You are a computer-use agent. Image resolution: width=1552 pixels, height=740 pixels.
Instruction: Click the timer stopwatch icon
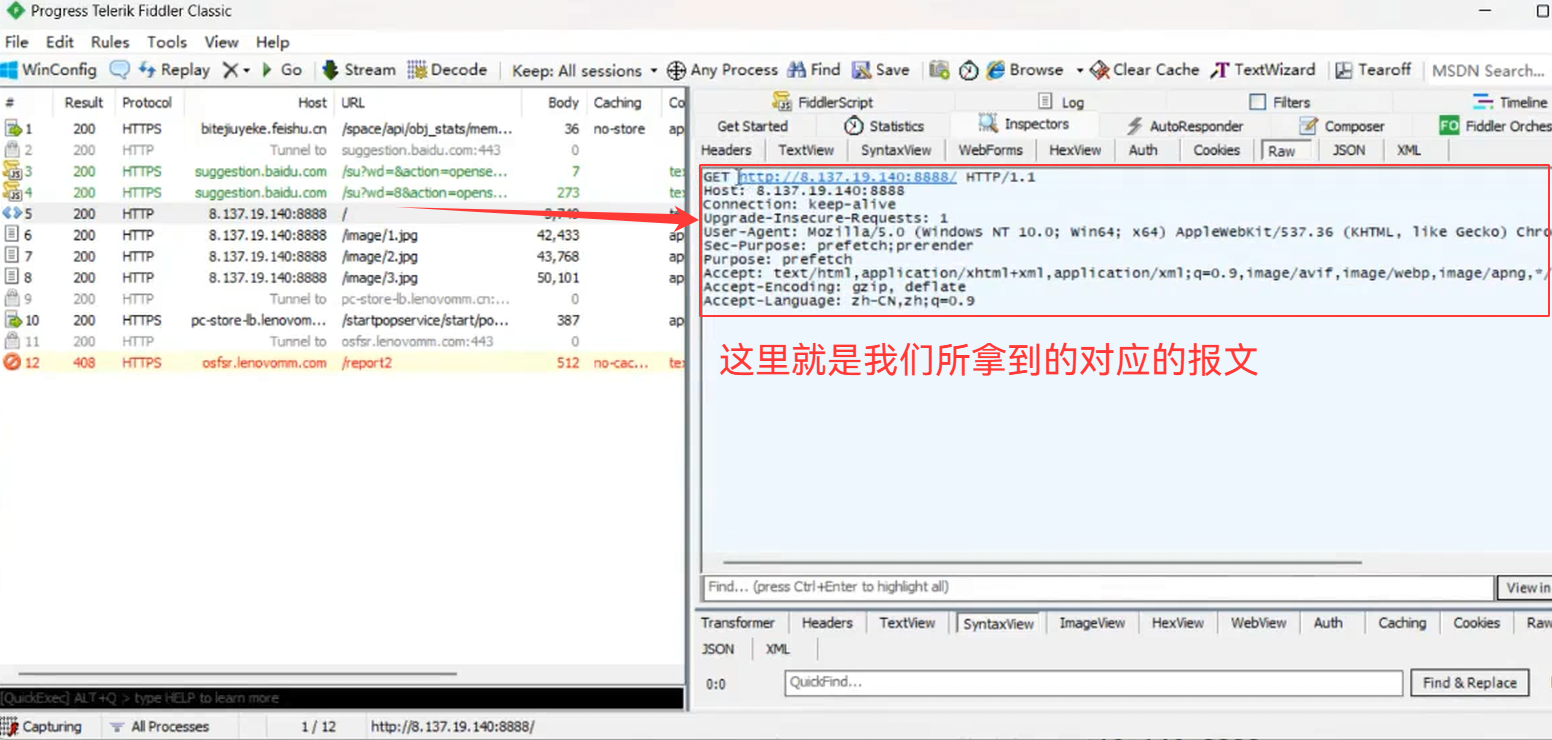(x=968, y=70)
